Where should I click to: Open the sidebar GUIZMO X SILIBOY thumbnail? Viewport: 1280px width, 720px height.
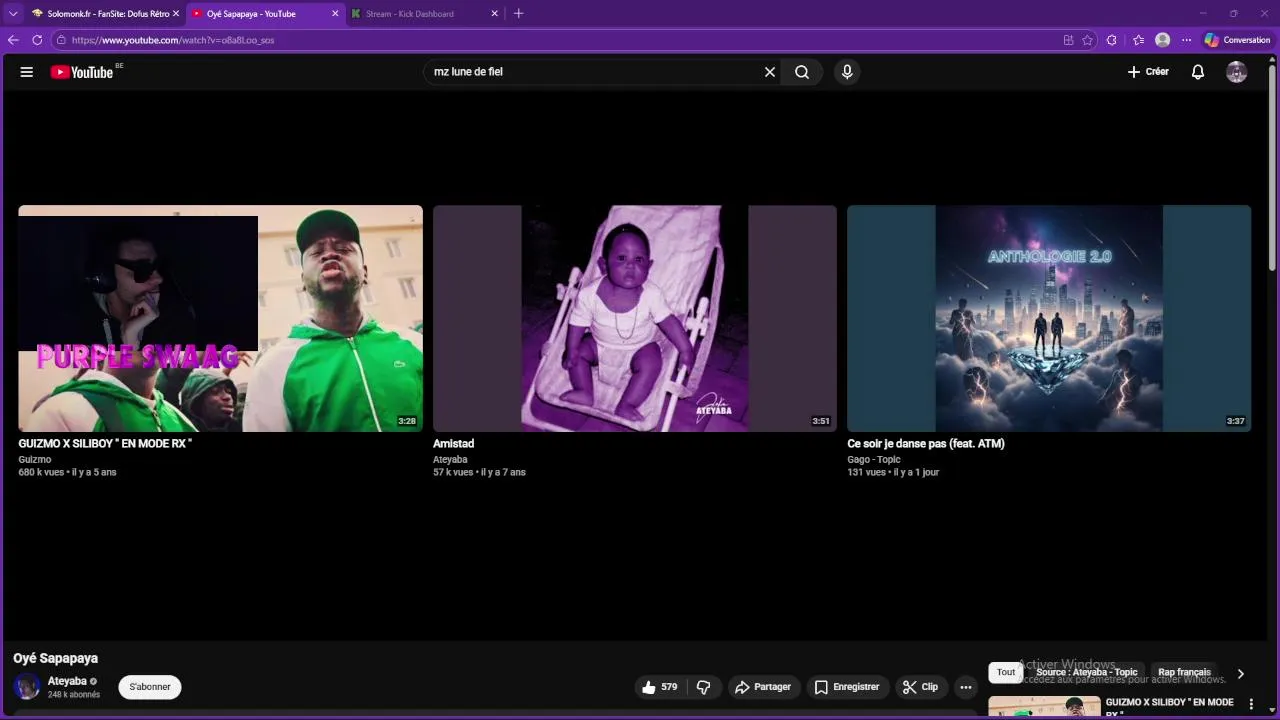(1044, 708)
